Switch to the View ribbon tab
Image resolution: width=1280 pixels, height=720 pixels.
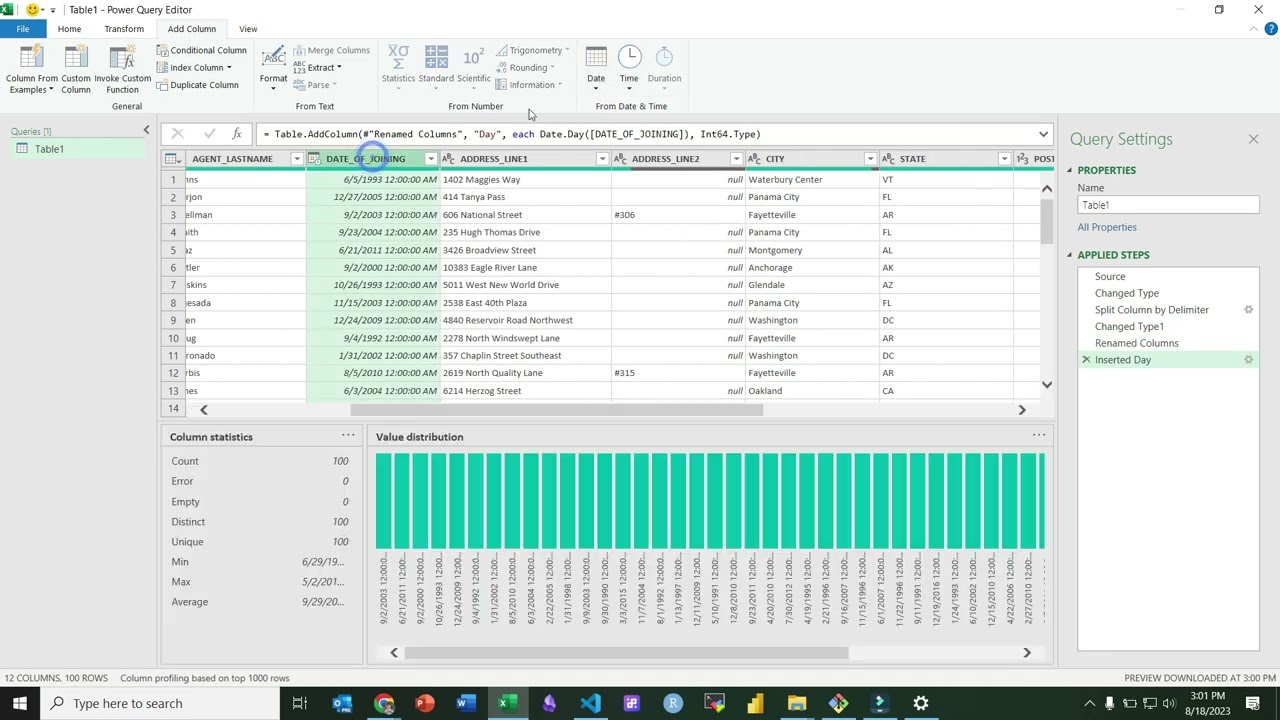pyautogui.click(x=248, y=29)
